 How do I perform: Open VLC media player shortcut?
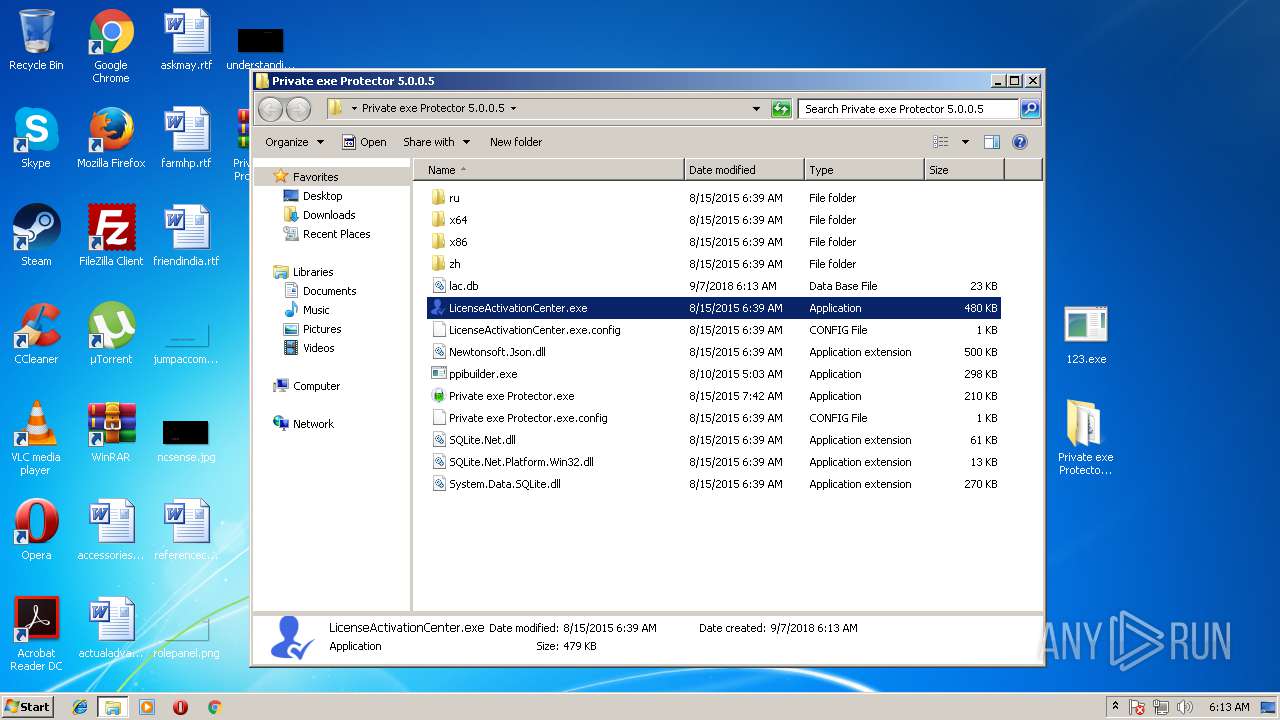point(36,438)
